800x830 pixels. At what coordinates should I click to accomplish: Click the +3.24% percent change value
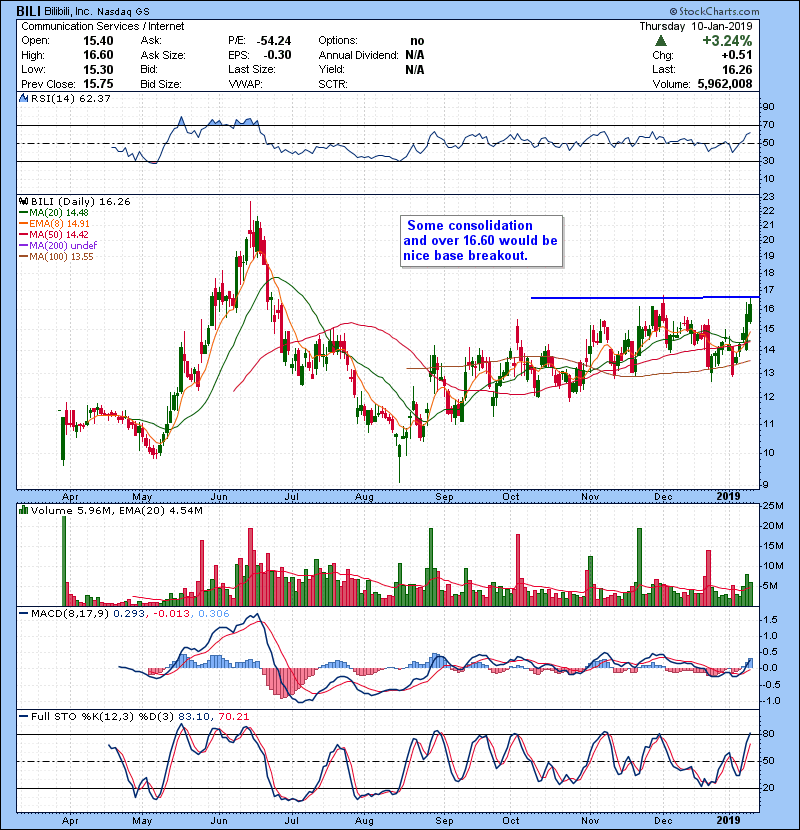coord(727,41)
